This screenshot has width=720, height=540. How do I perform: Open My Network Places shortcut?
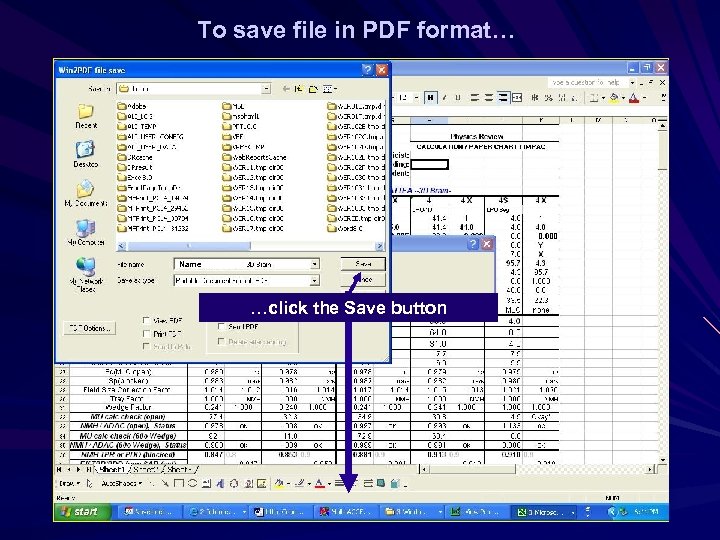click(x=86, y=275)
